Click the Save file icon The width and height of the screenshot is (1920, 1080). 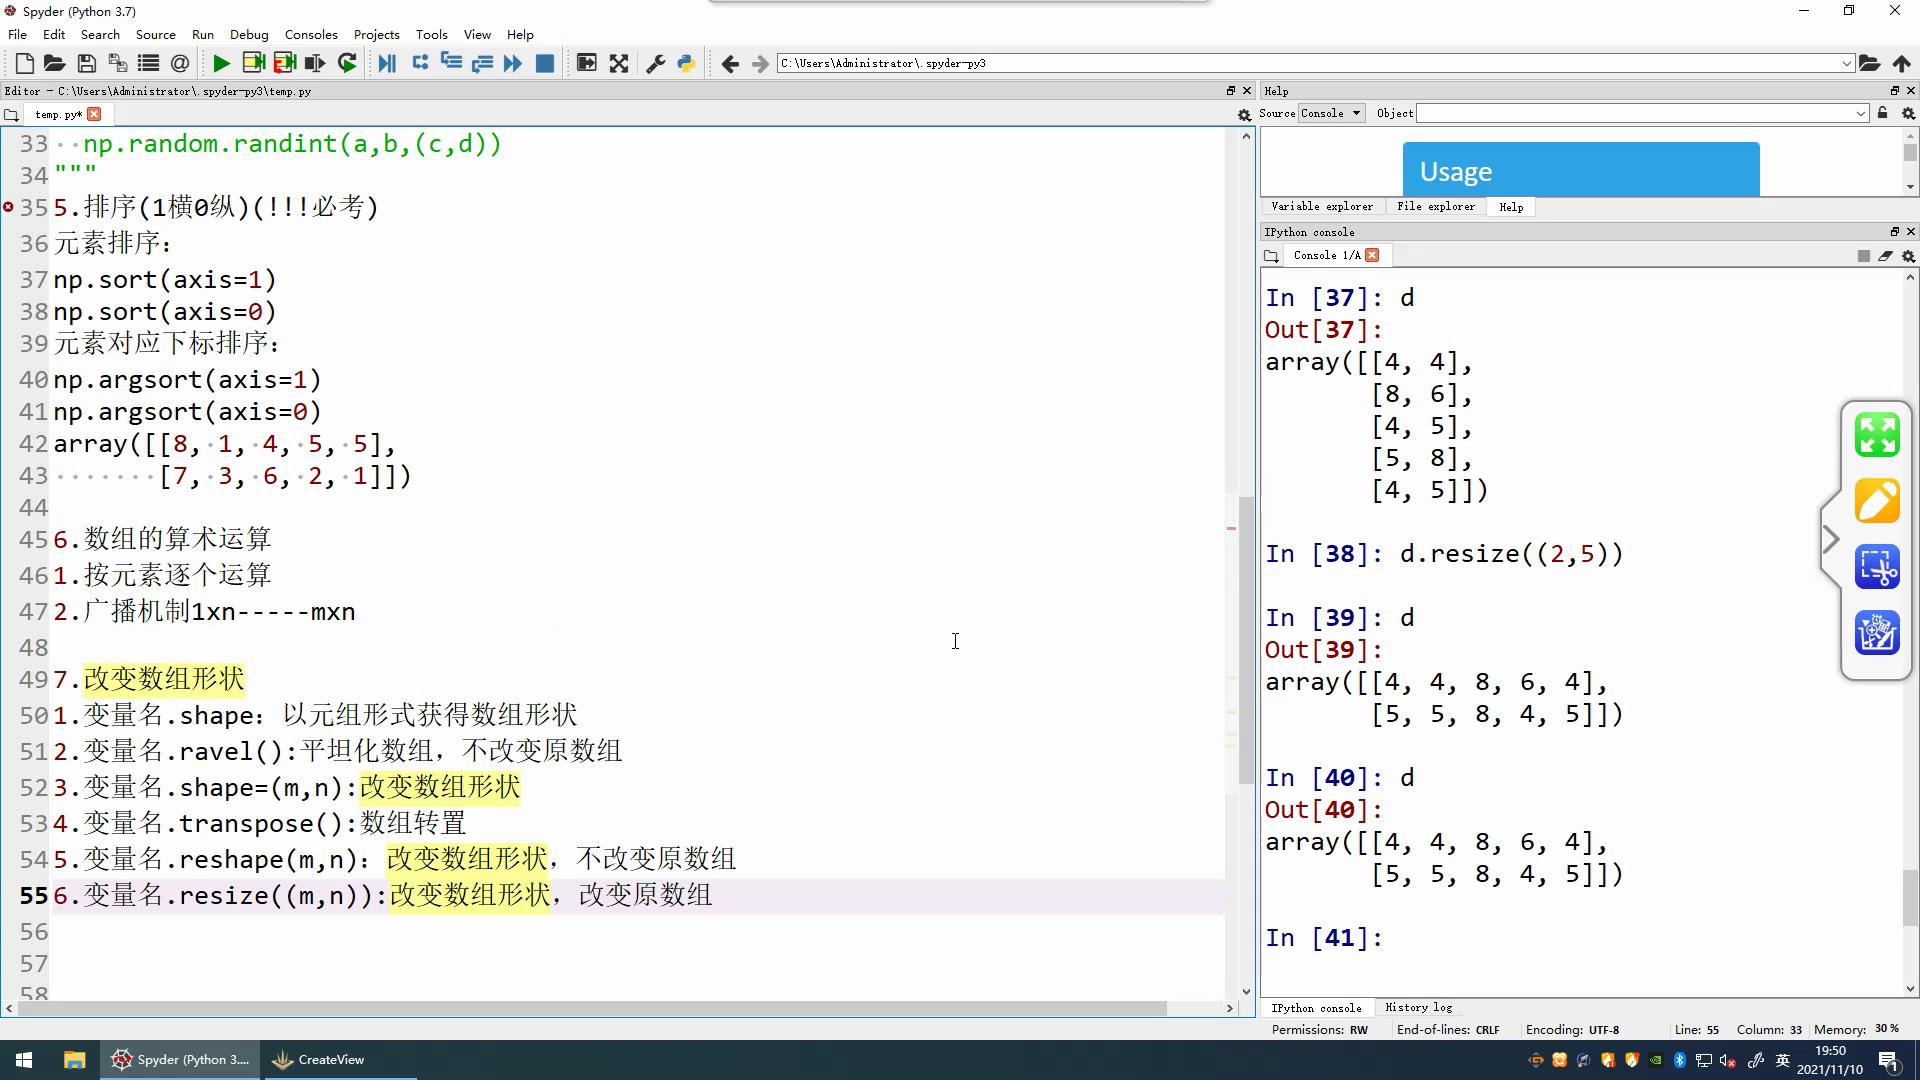[x=87, y=63]
